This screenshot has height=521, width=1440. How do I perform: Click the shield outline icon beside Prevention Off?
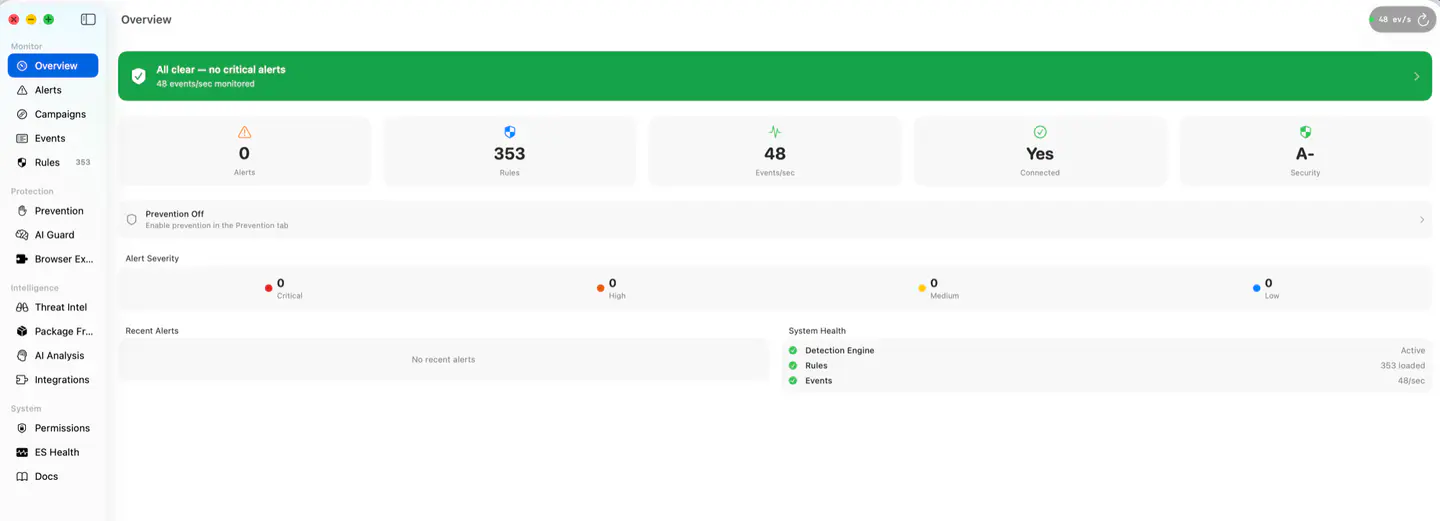(x=131, y=219)
